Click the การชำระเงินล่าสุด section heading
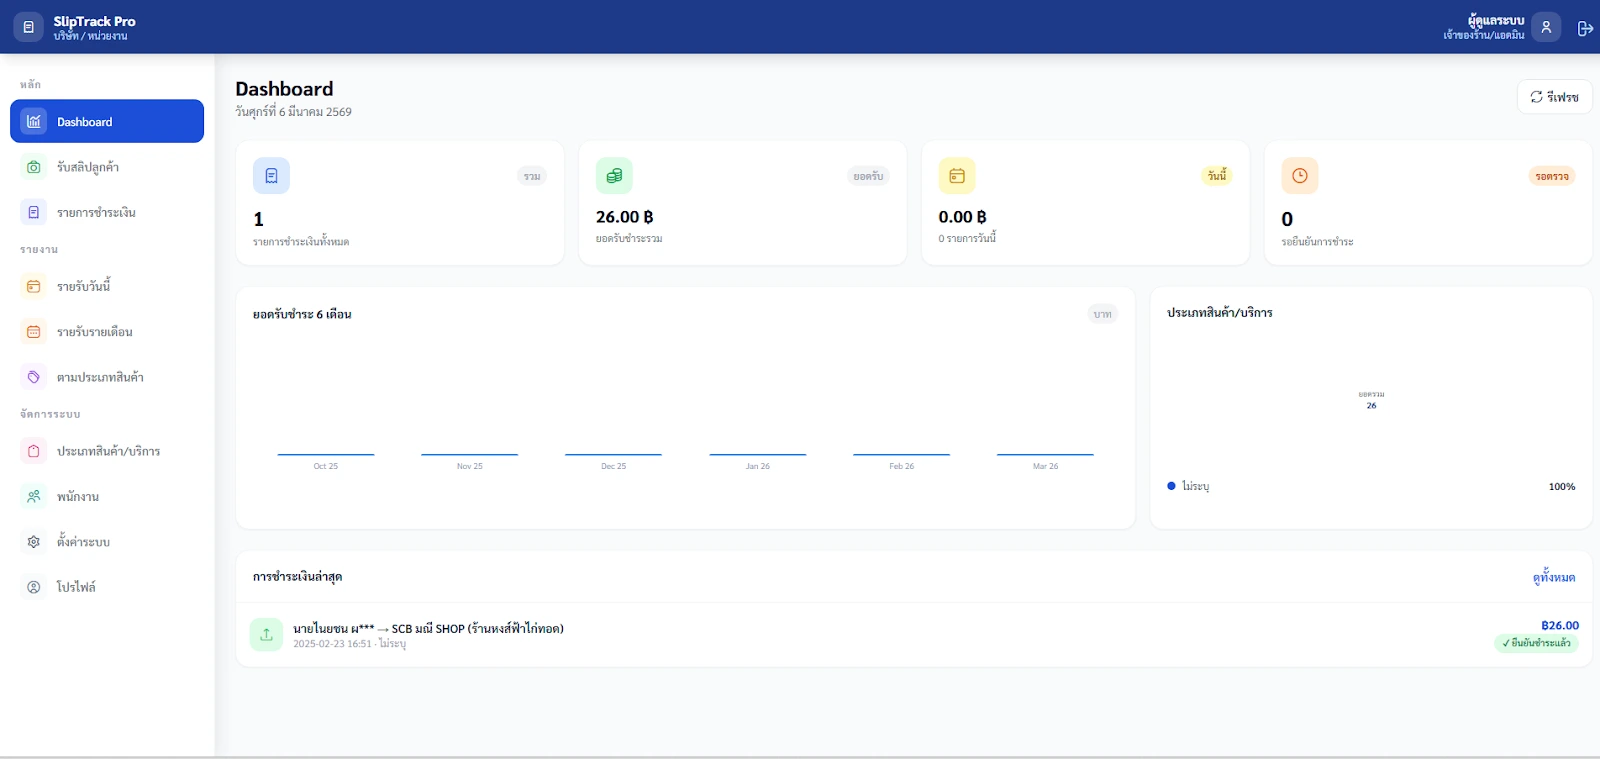The height and width of the screenshot is (759, 1600). click(x=298, y=577)
